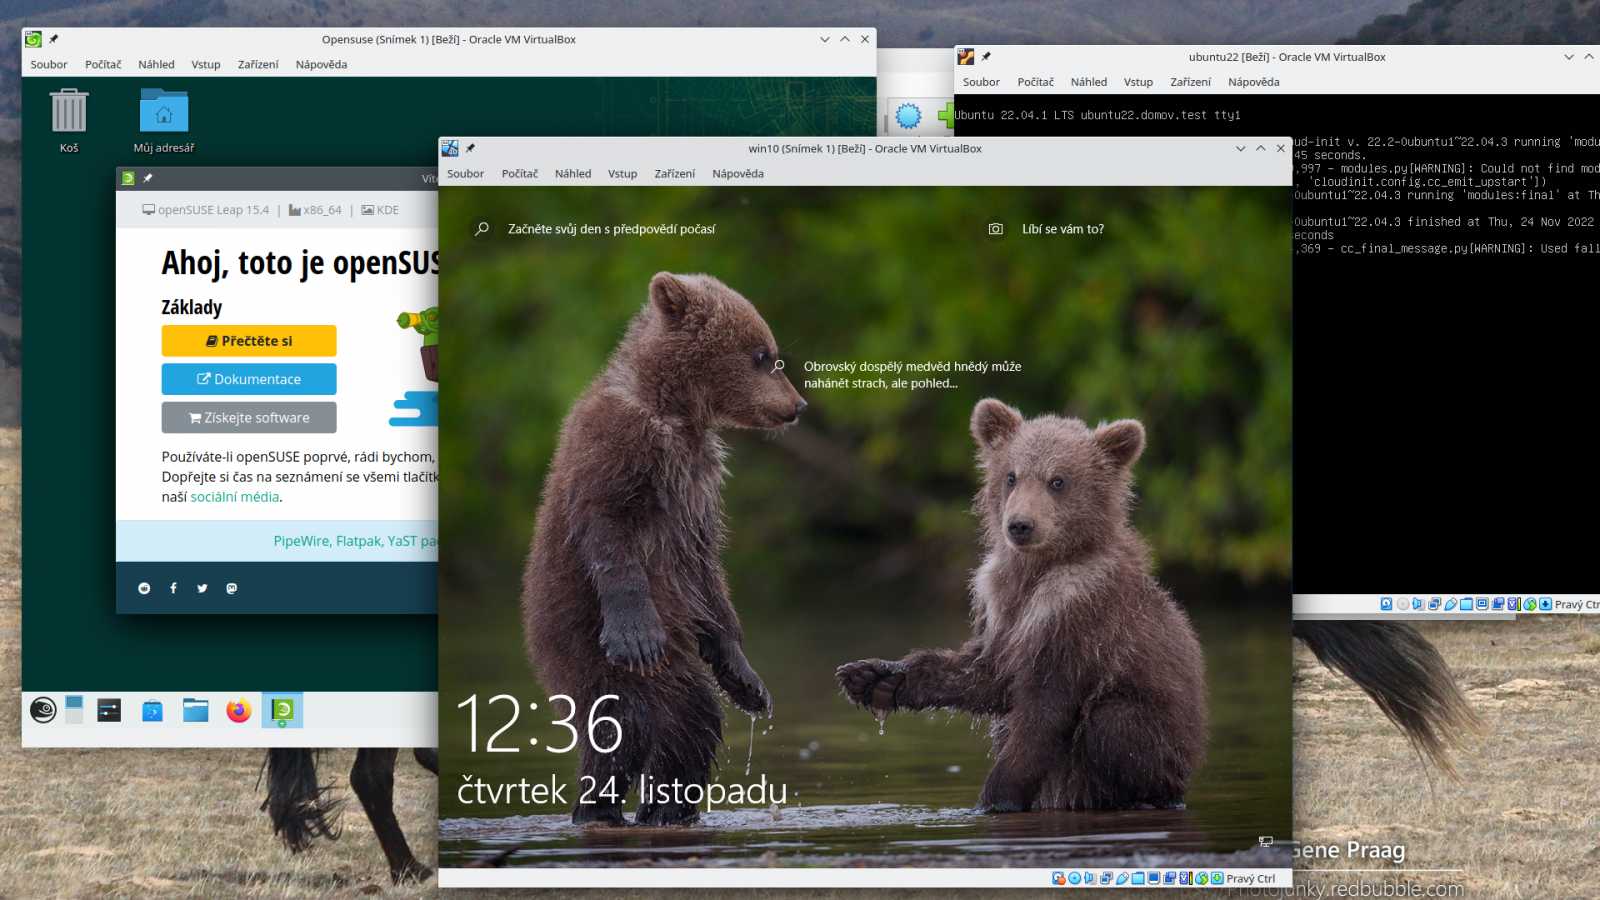Click 'Líbí se vám to?' text
1600x900 pixels.
(1063, 229)
